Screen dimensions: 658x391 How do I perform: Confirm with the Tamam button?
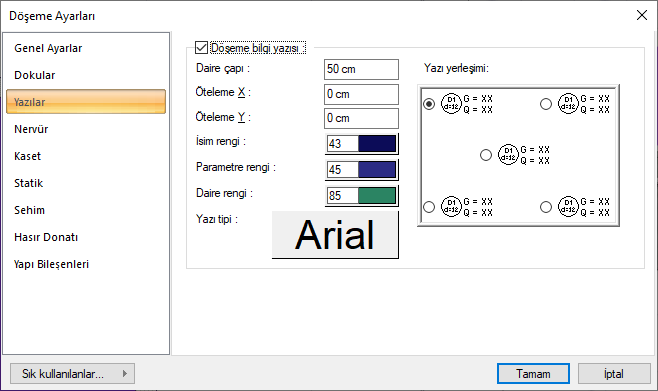coord(533,373)
